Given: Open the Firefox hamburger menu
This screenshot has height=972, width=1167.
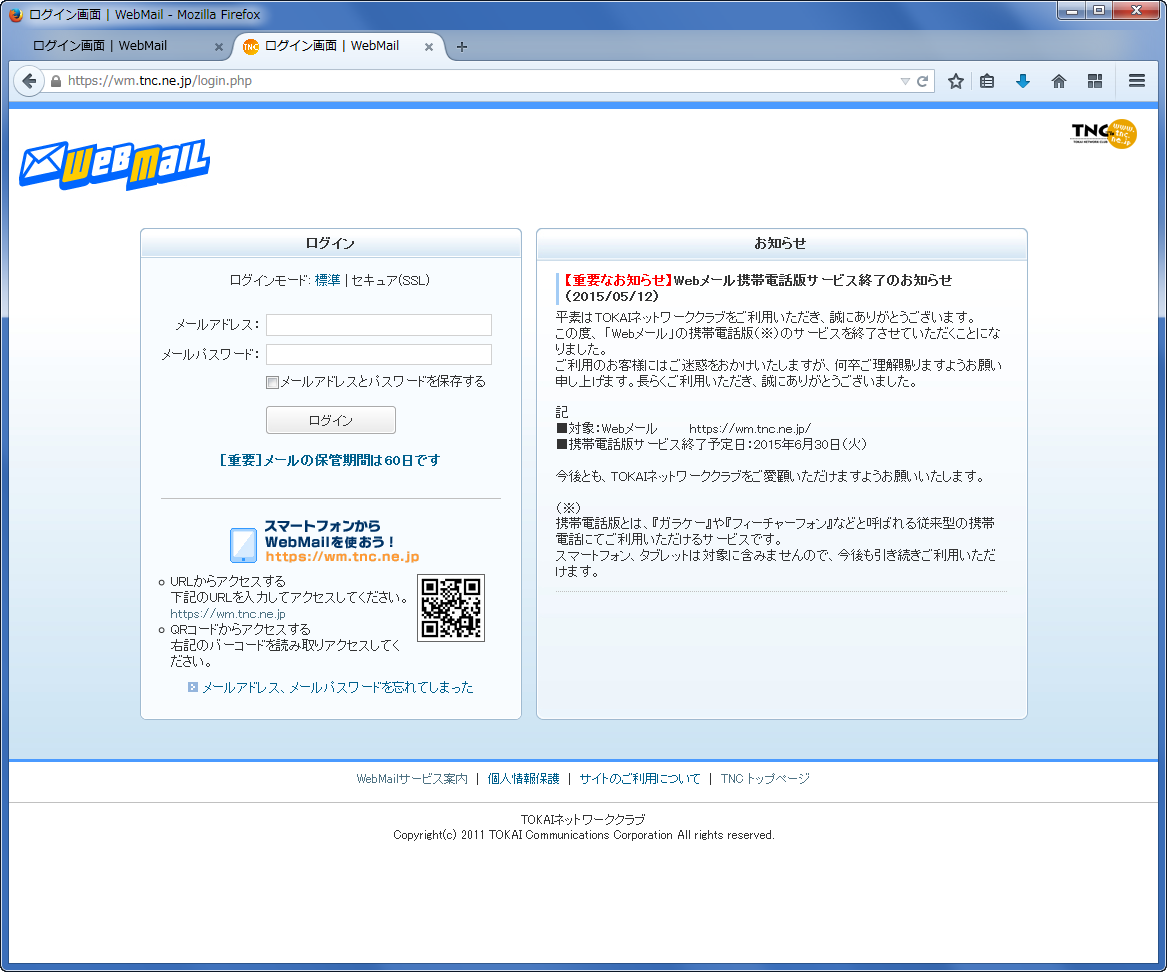Looking at the screenshot, I should click(1136, 80).
